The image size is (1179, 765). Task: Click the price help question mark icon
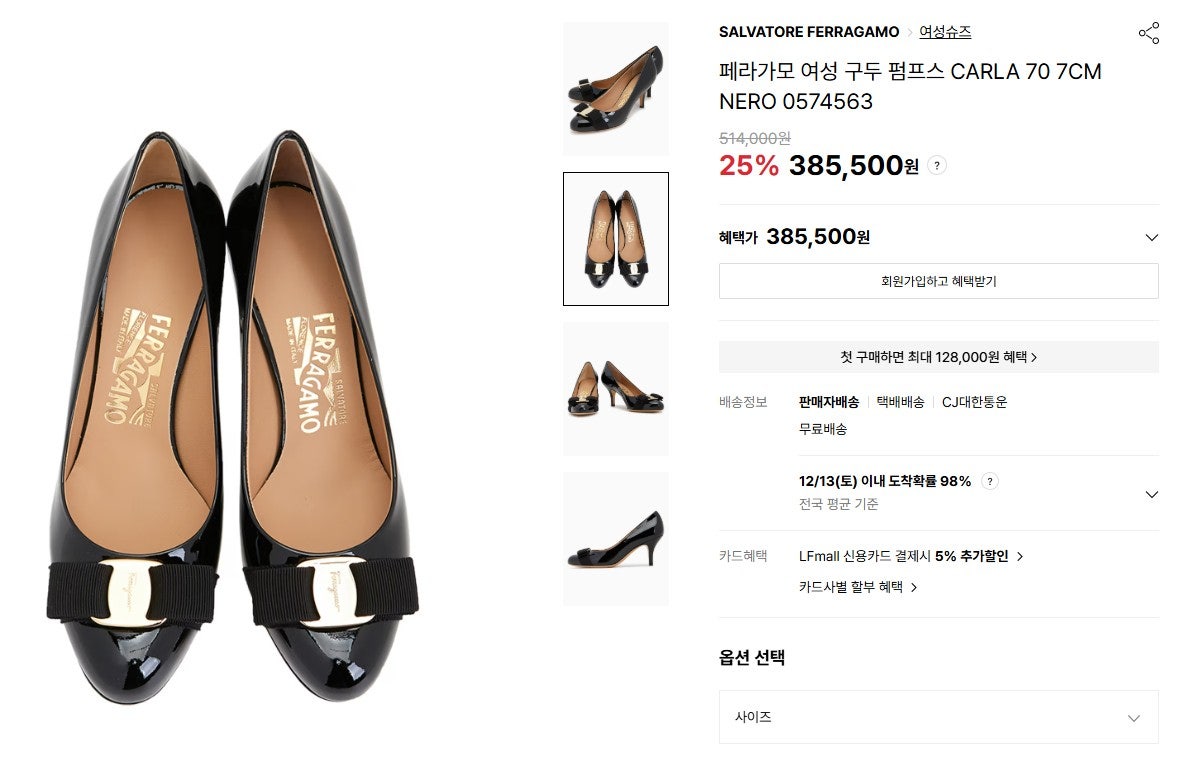tap(936, 166)
